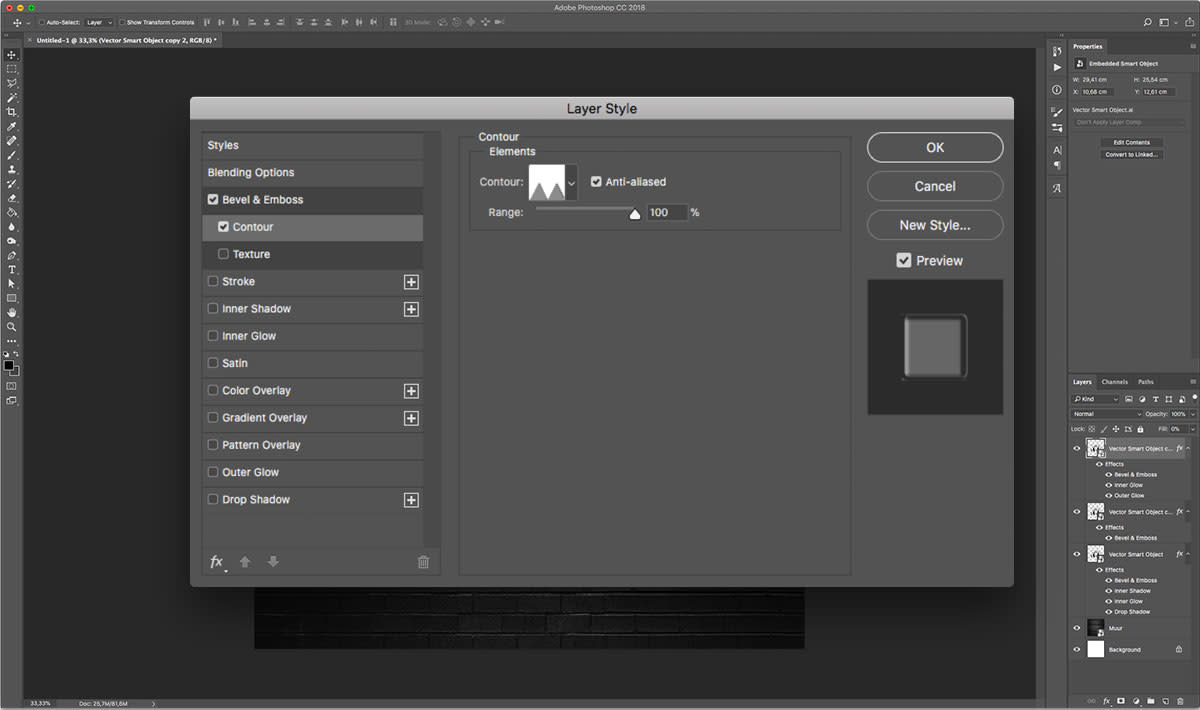Image resolution: width=1200 pixels, height=710 pixels.
Task: Add another Gradient Overlay with plus button
Action: [x=411, y=418]
